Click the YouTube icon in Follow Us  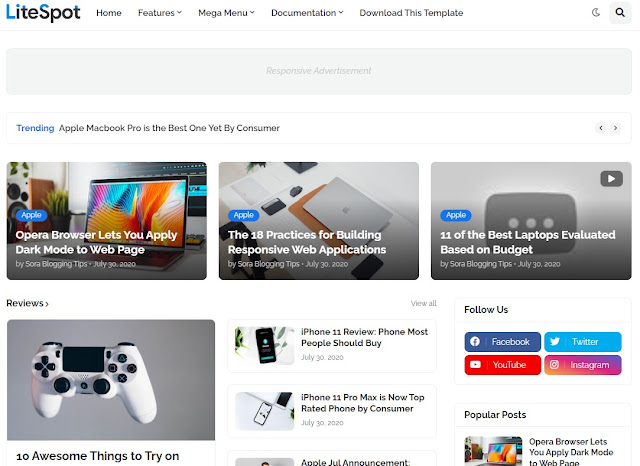tap(475, 364)
